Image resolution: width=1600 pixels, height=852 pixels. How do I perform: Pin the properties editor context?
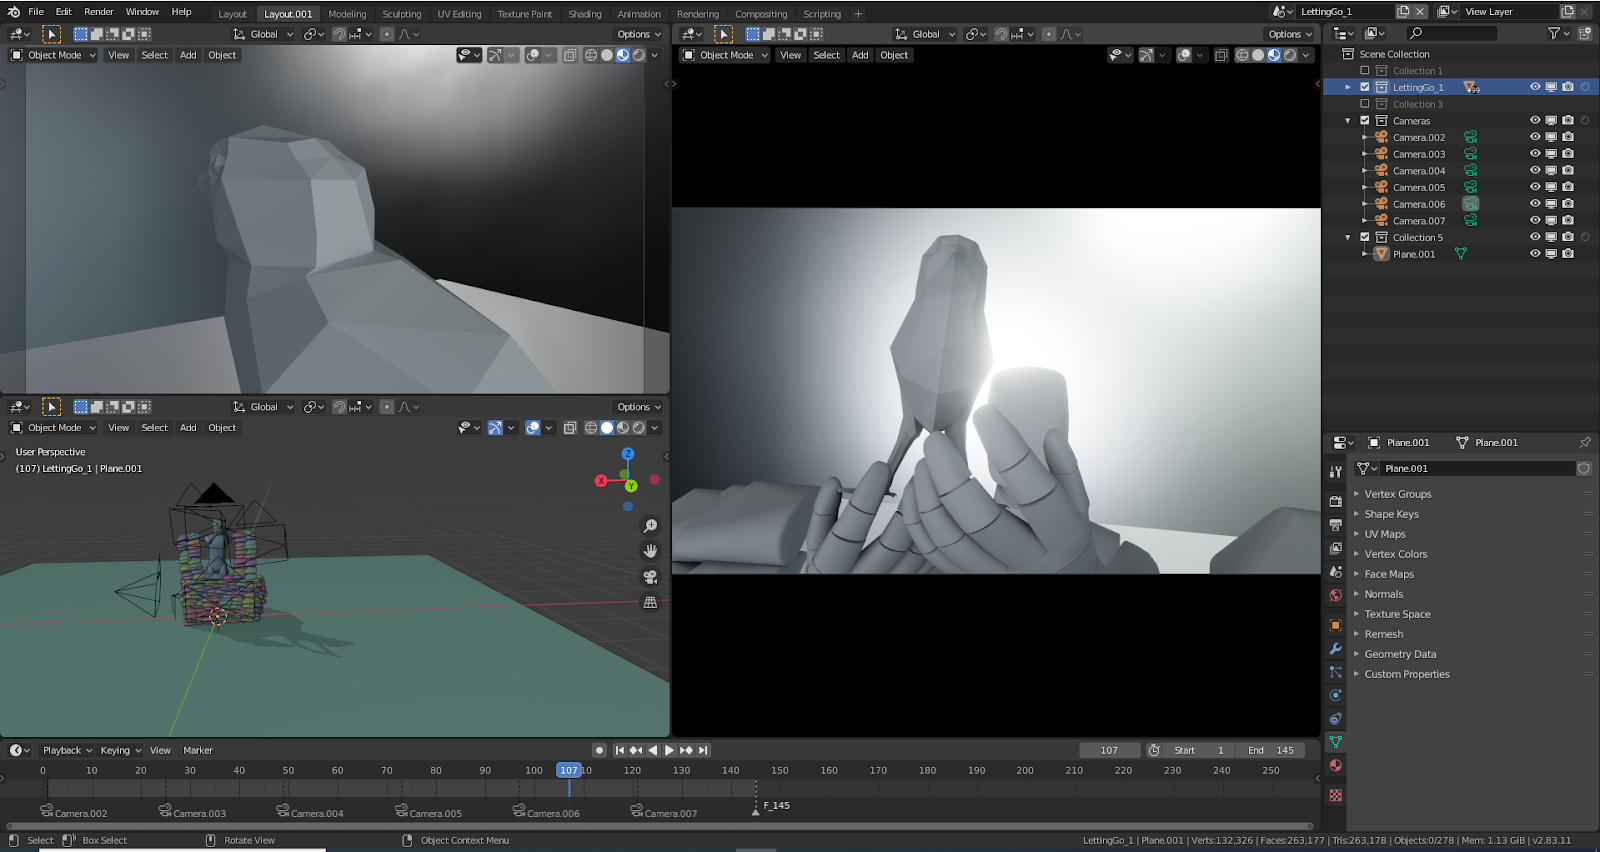click(x=1585, y=442)
